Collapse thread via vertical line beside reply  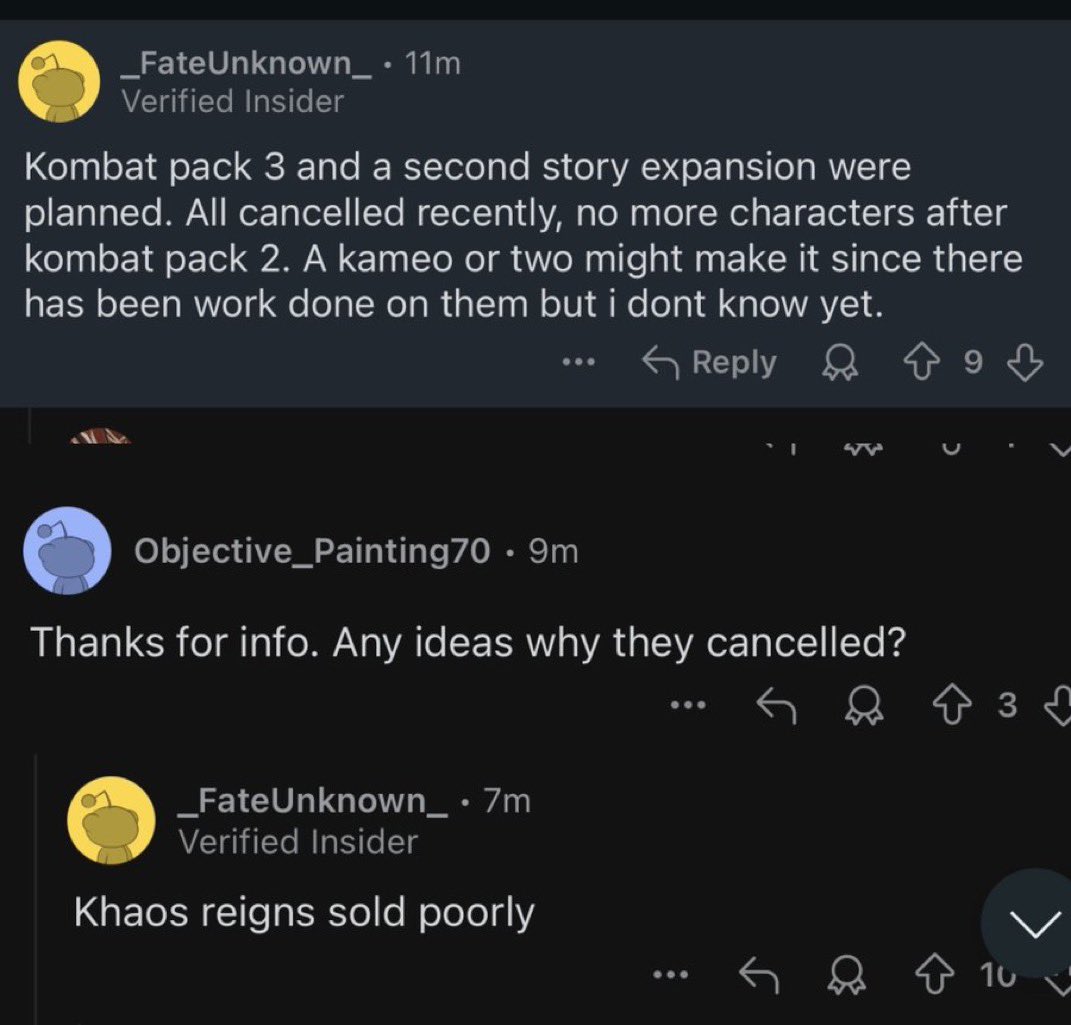pos(36,888)
